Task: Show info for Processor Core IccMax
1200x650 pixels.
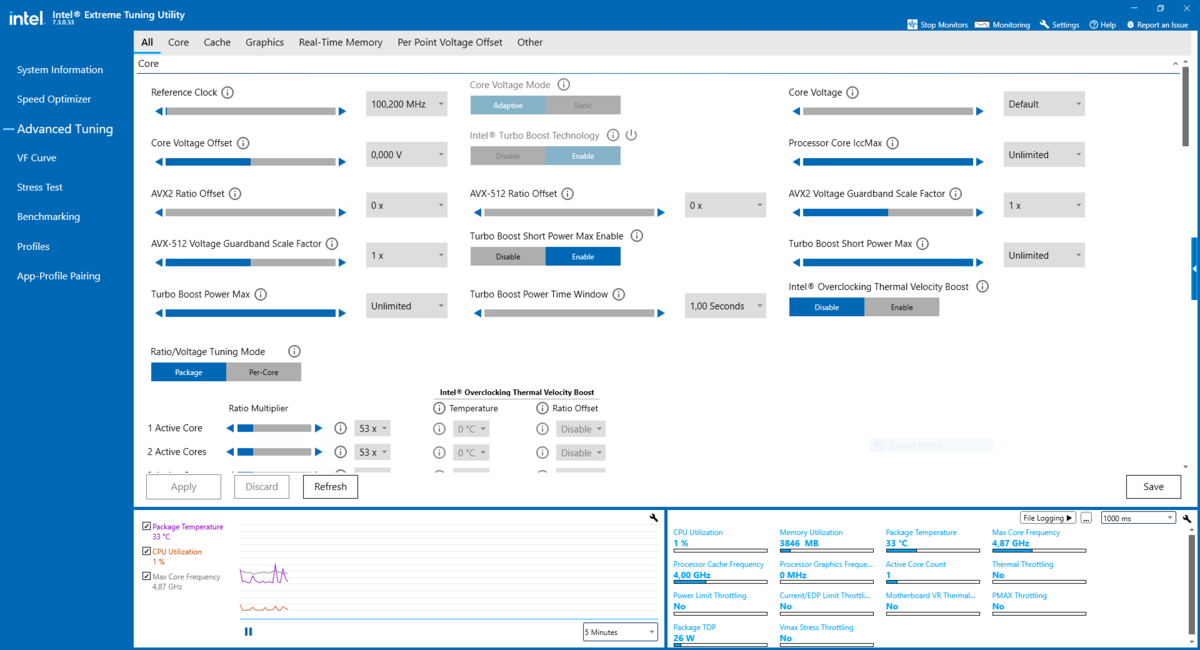Action: pyautogui.click(x=893, y=143)
